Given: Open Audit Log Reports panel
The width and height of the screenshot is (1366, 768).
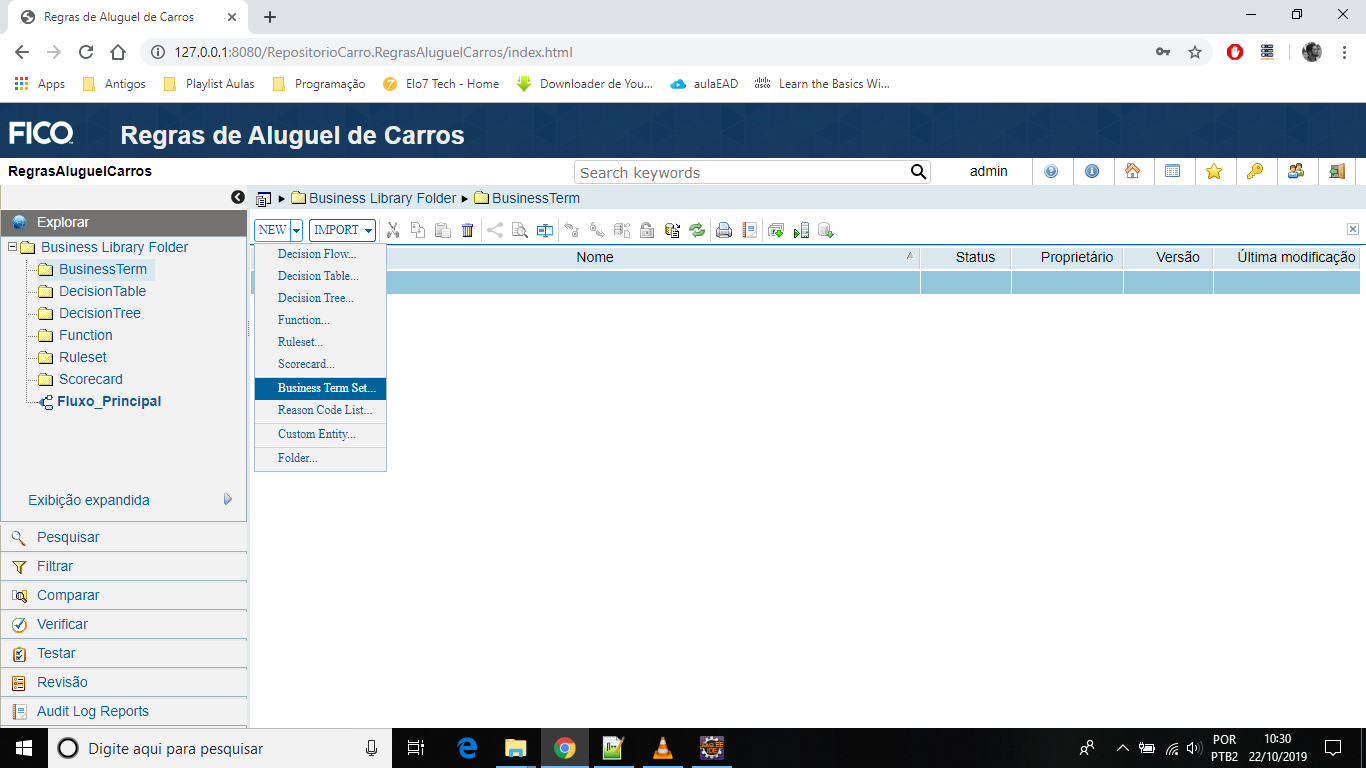Looking at the screenshot, I should [124, 711].
